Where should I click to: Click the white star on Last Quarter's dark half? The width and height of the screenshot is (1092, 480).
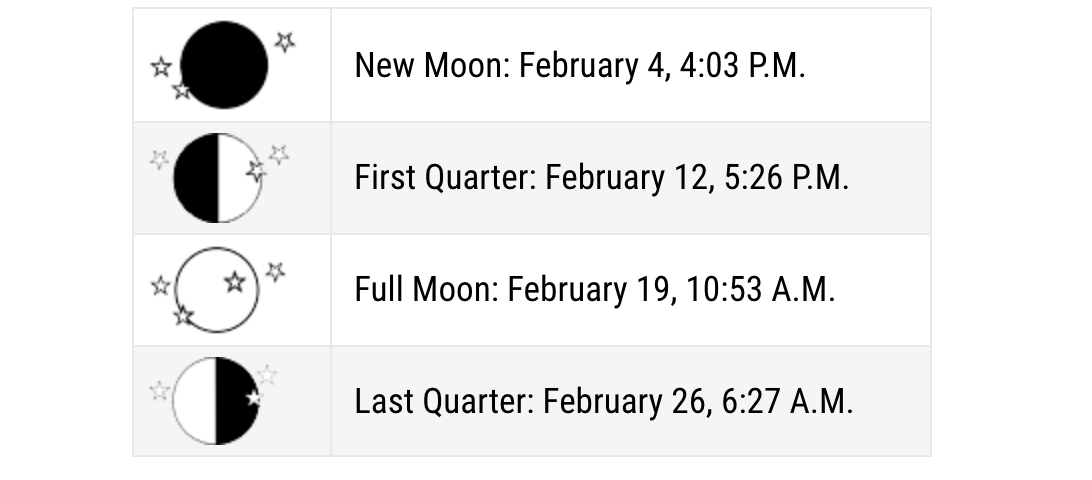click(254, 398)
